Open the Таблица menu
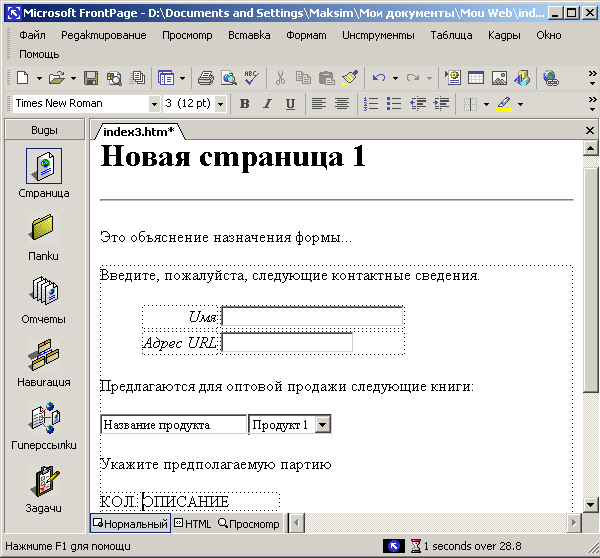The height and width of the screenshot is (558, 600). (452, 35)
